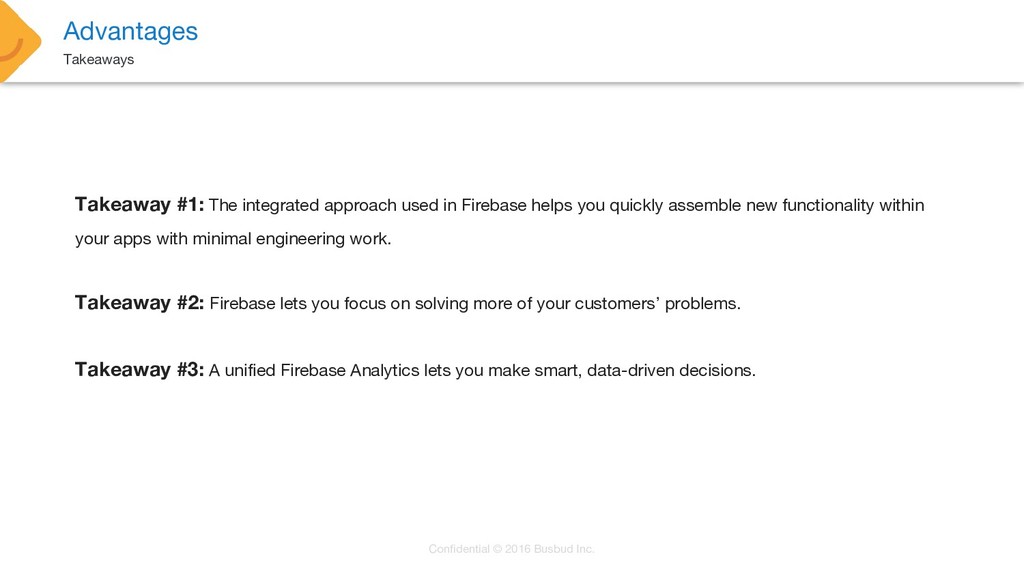
Task: Click the orange Busbud logo icon
Action: [x=20, y=40]
